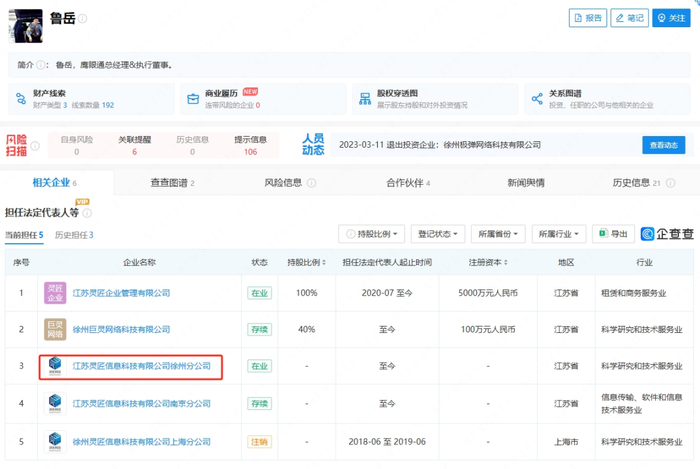Select 历史担任 3 sub-tab
Image resolution: width=700 pixels, height=469 pixels.
click(x=74, y=235)
